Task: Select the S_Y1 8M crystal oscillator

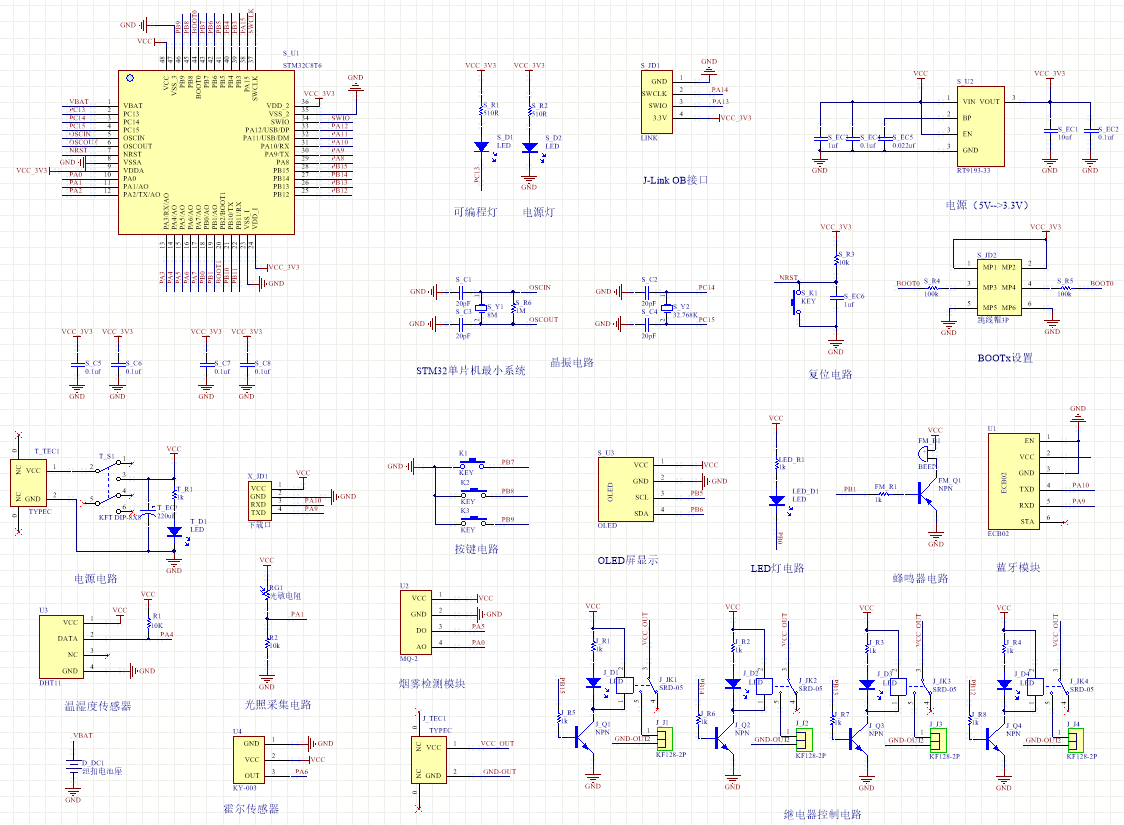Action: tap(478, 308)
